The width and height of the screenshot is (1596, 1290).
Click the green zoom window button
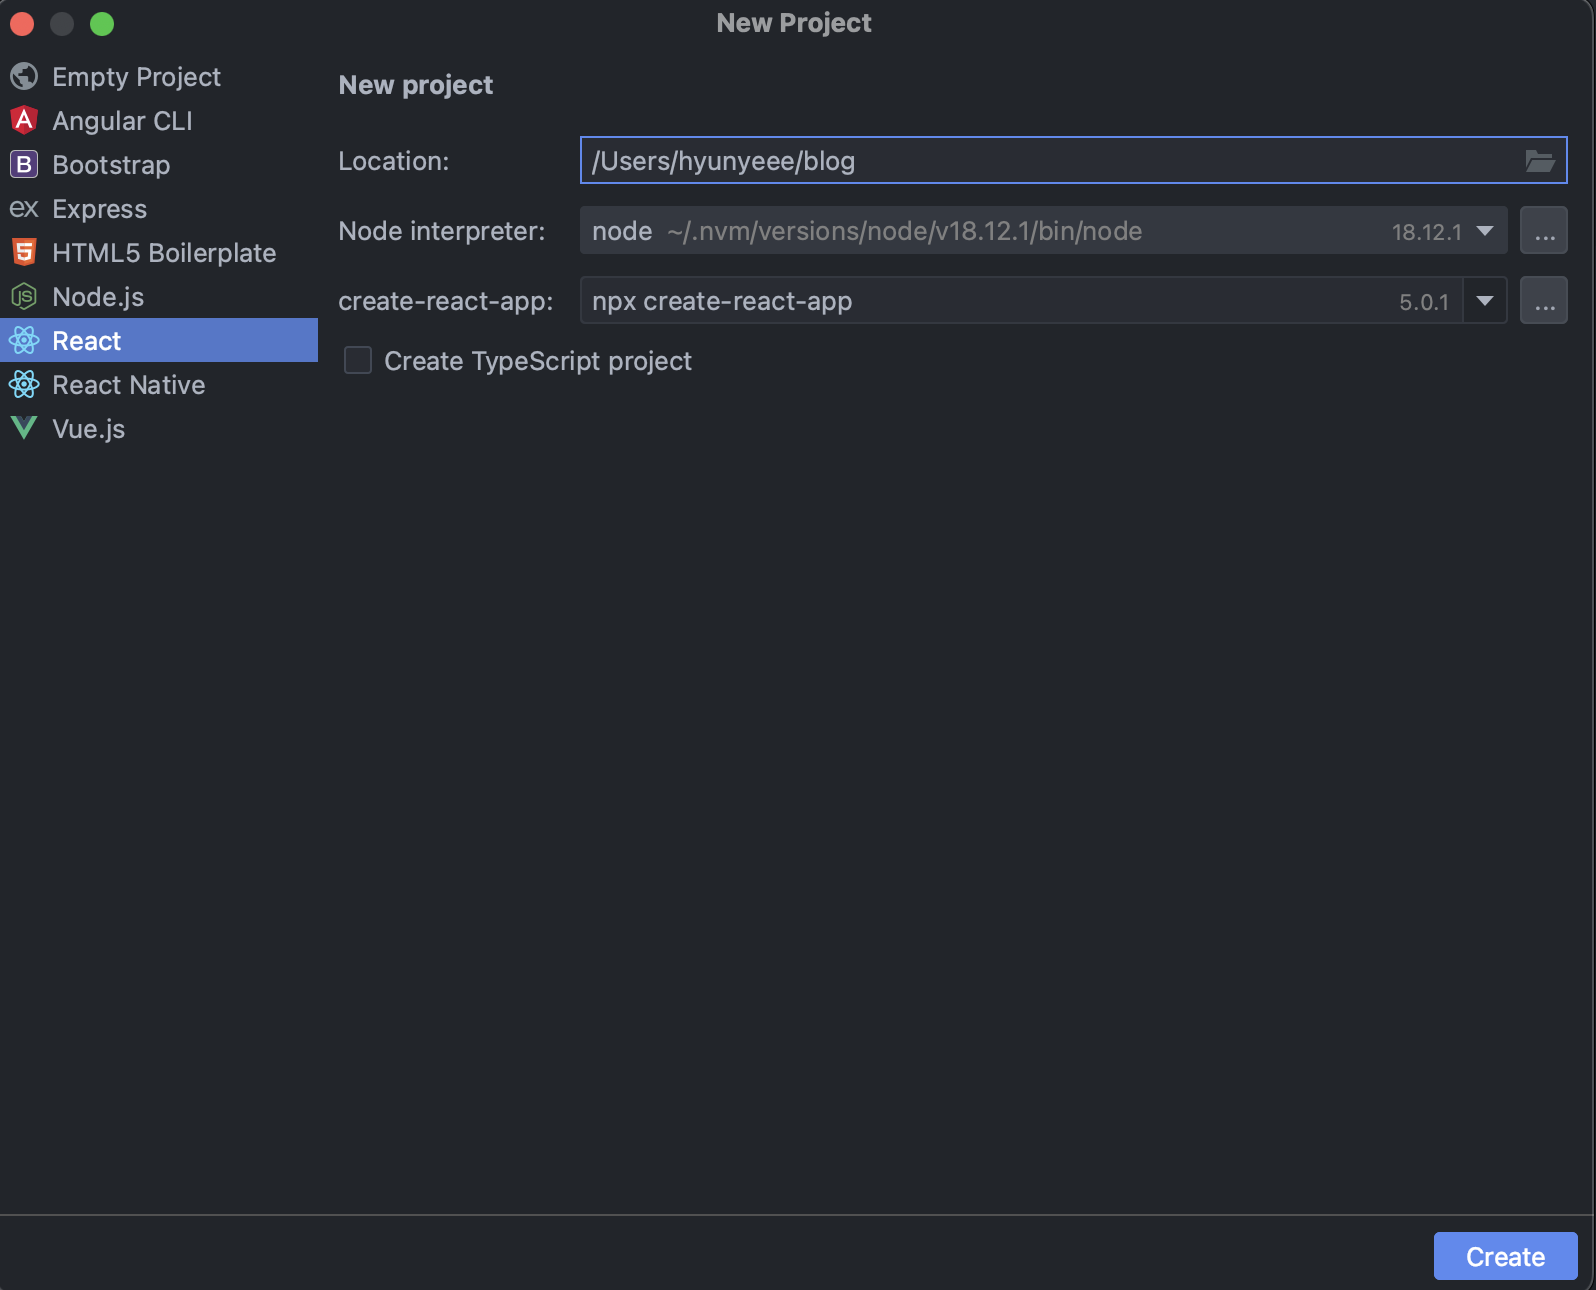102,24
